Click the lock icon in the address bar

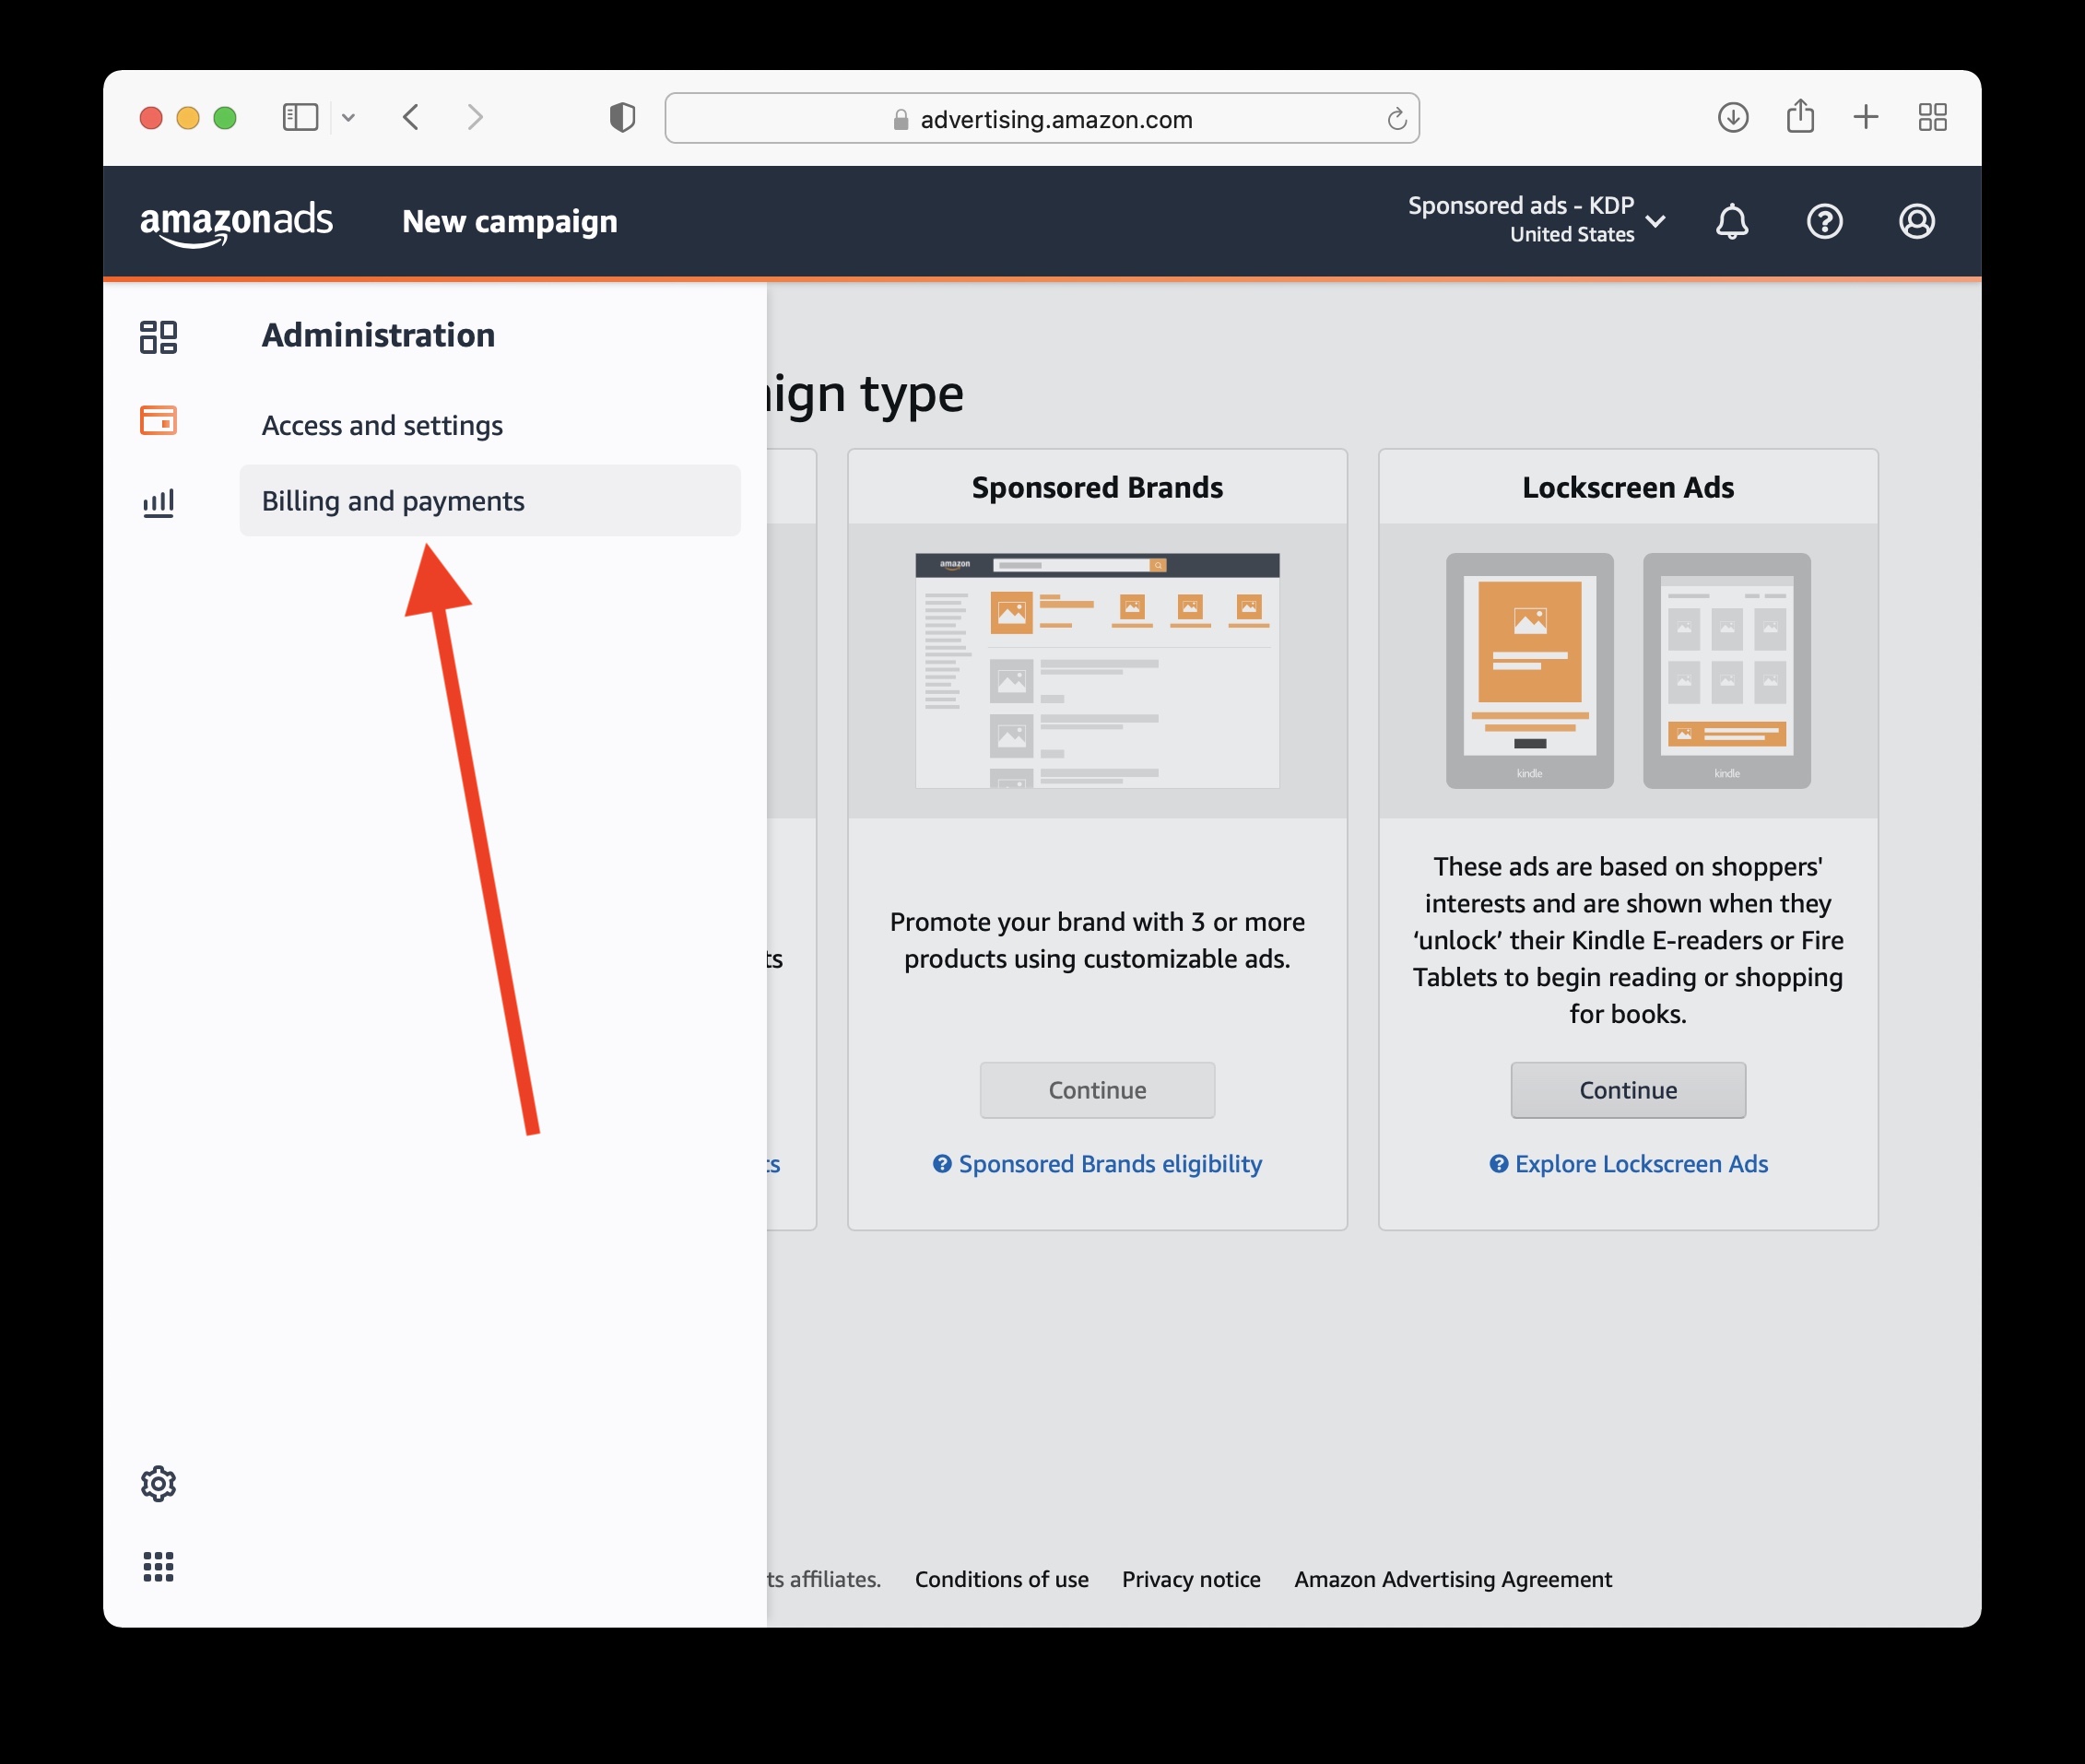[900, 119]
